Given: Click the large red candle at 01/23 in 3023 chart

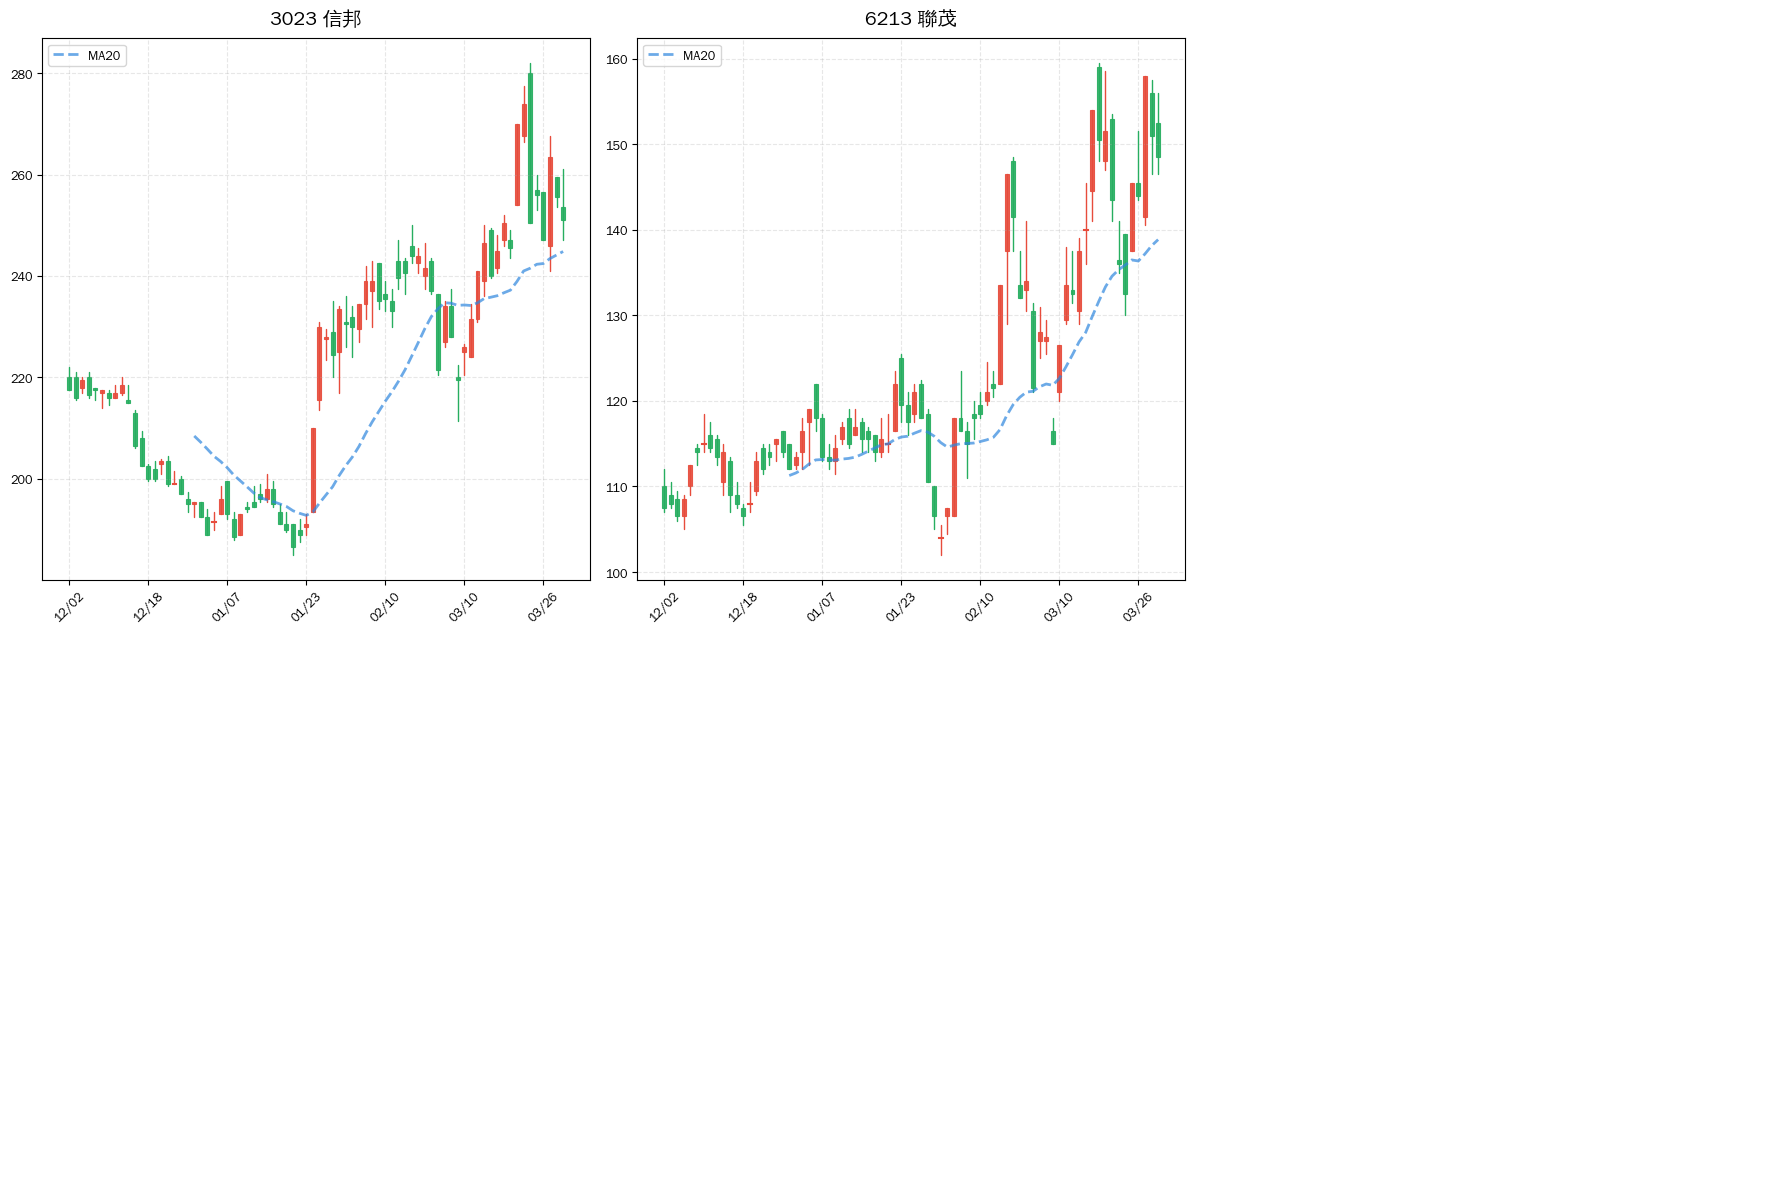Looking at the screenshot, I should coord(313,470).
